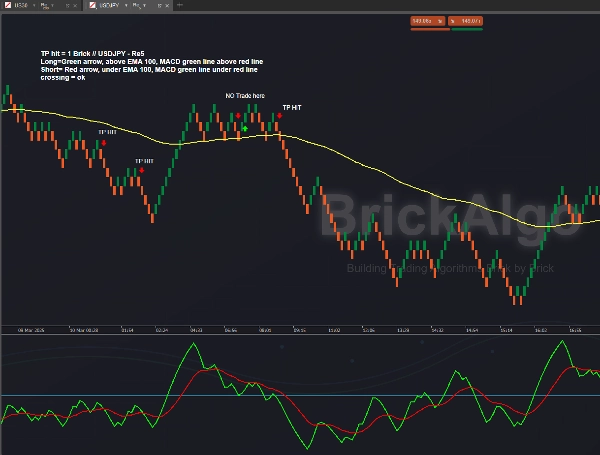The width and height of the screenshot is (600, 455).
Task: Click the USDJPY tab symbol icon
Action: click(93, 6)
